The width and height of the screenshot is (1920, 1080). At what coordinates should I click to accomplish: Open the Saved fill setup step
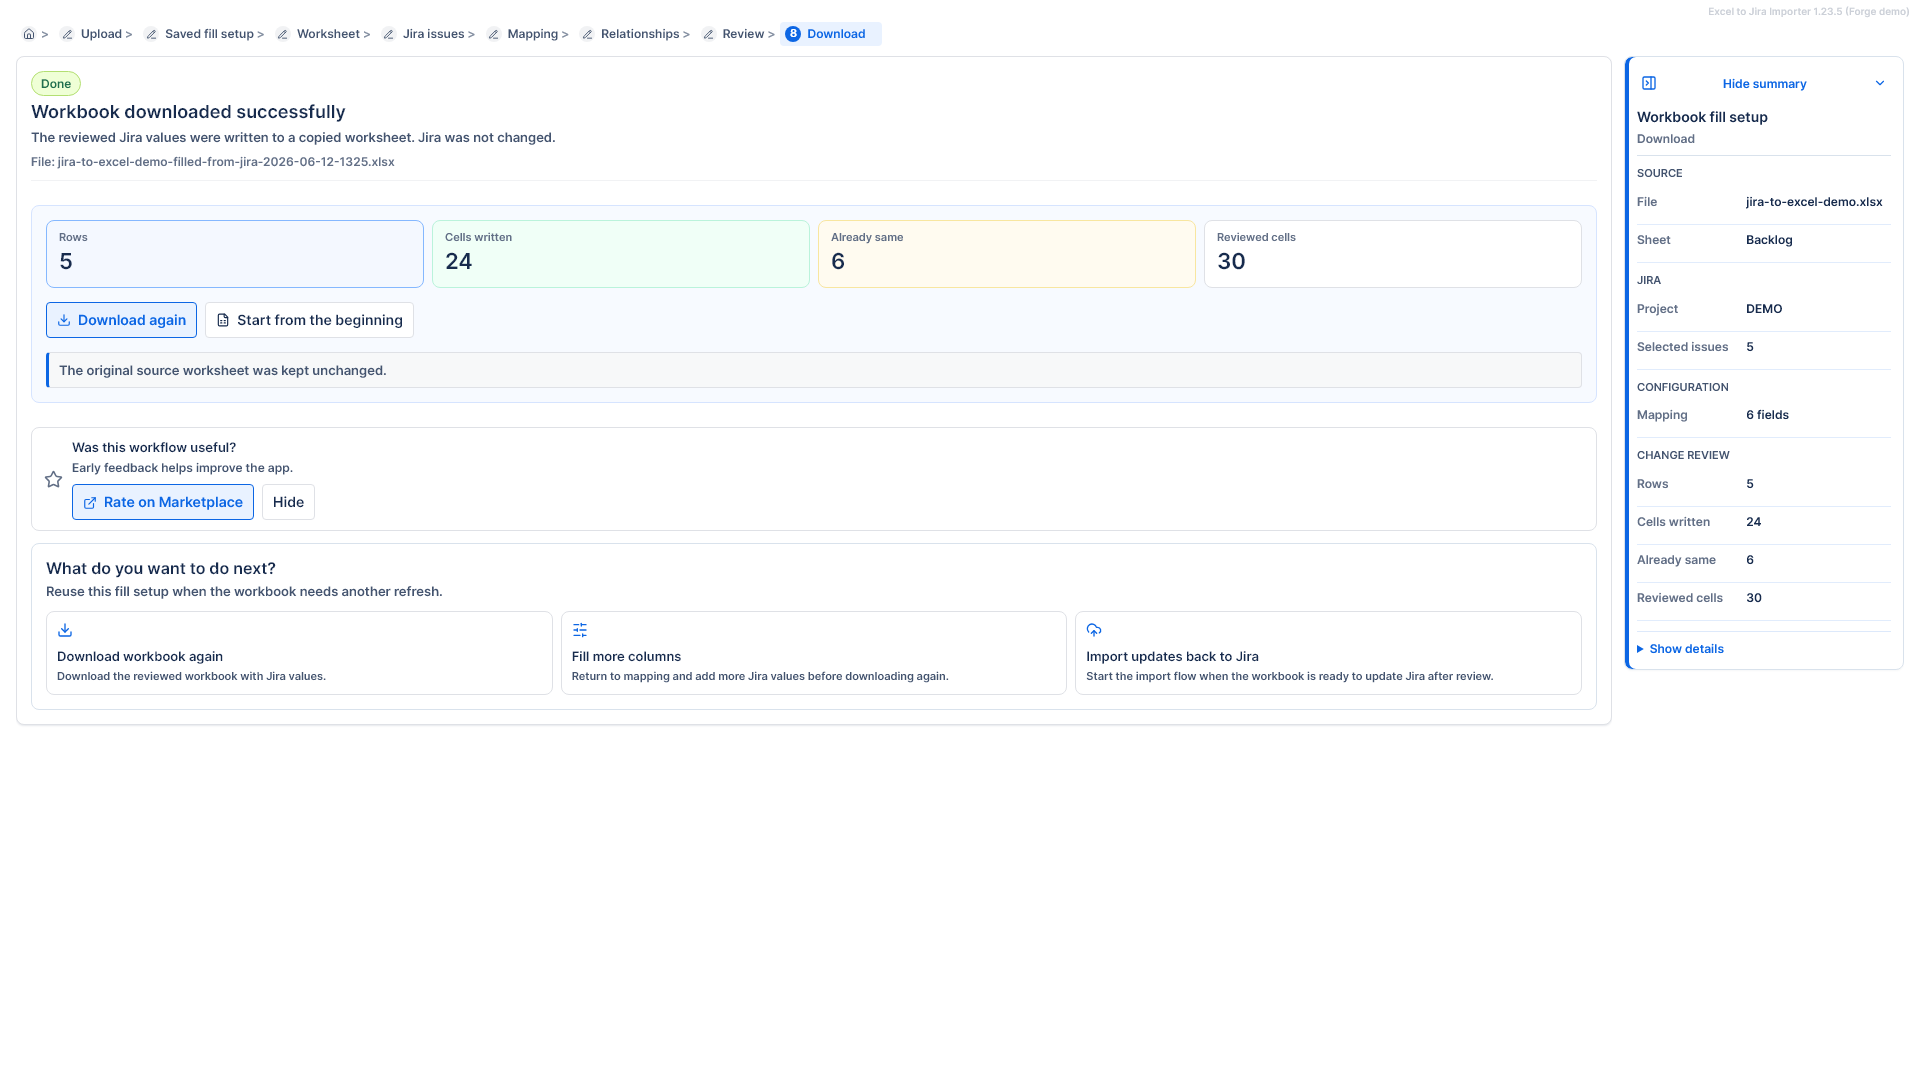(x=209, y=34)
